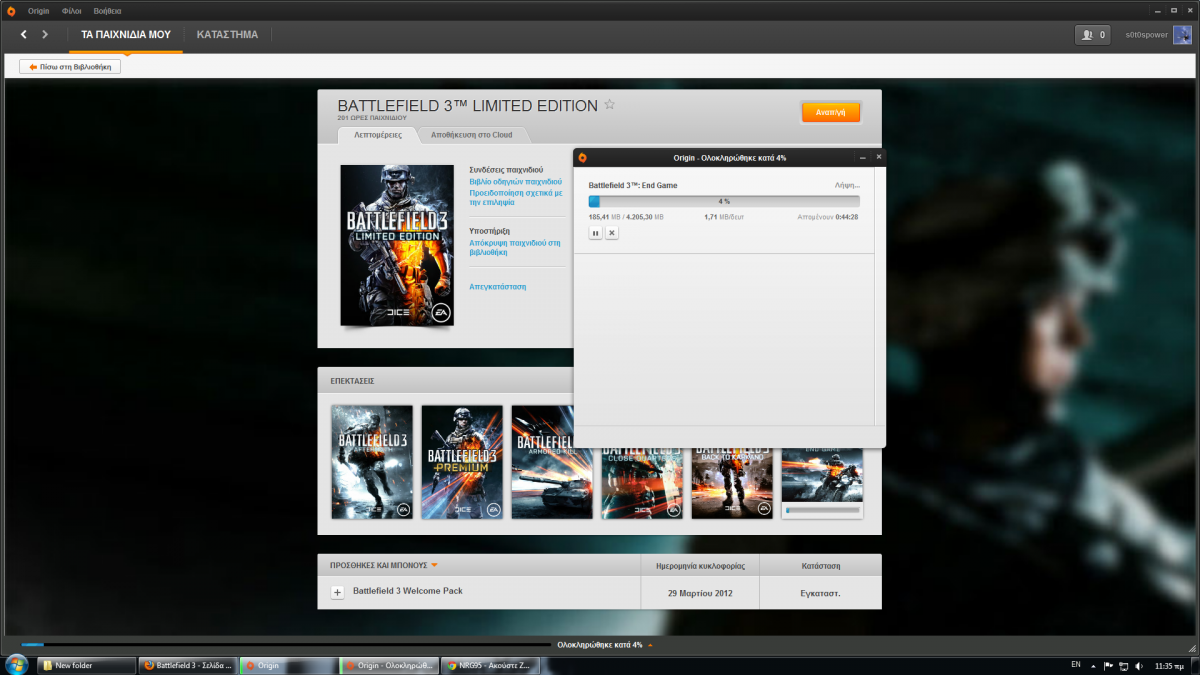Open the Φίλοι menu

[71, 9]
